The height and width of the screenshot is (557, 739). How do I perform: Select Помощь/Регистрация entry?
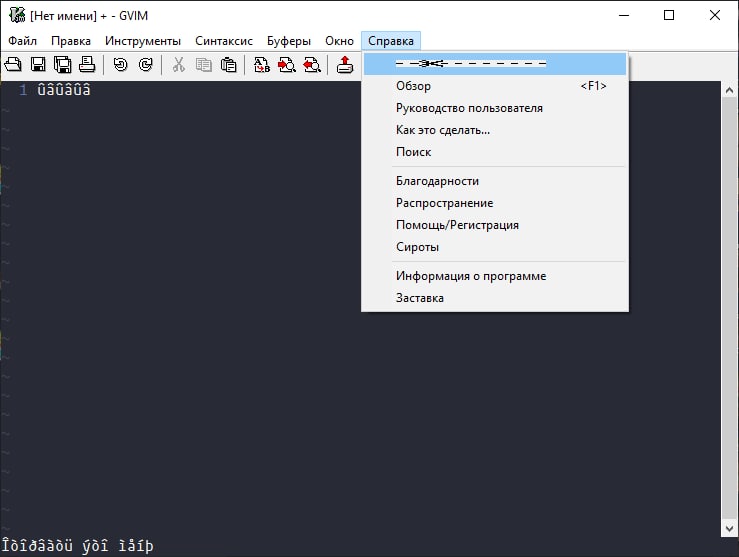tap(495, 225)
